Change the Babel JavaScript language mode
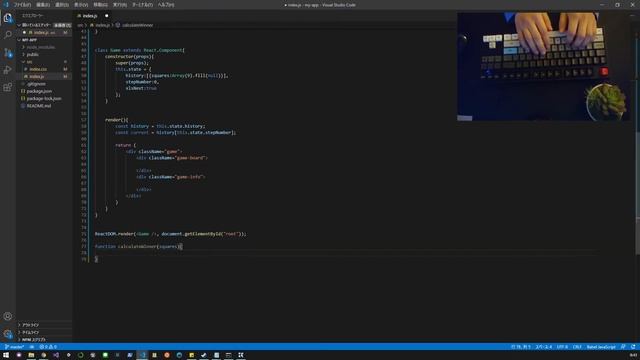Image resolution: width=640 pixels, height=360 pixels. pyautogui.click(x=601, y=347)
